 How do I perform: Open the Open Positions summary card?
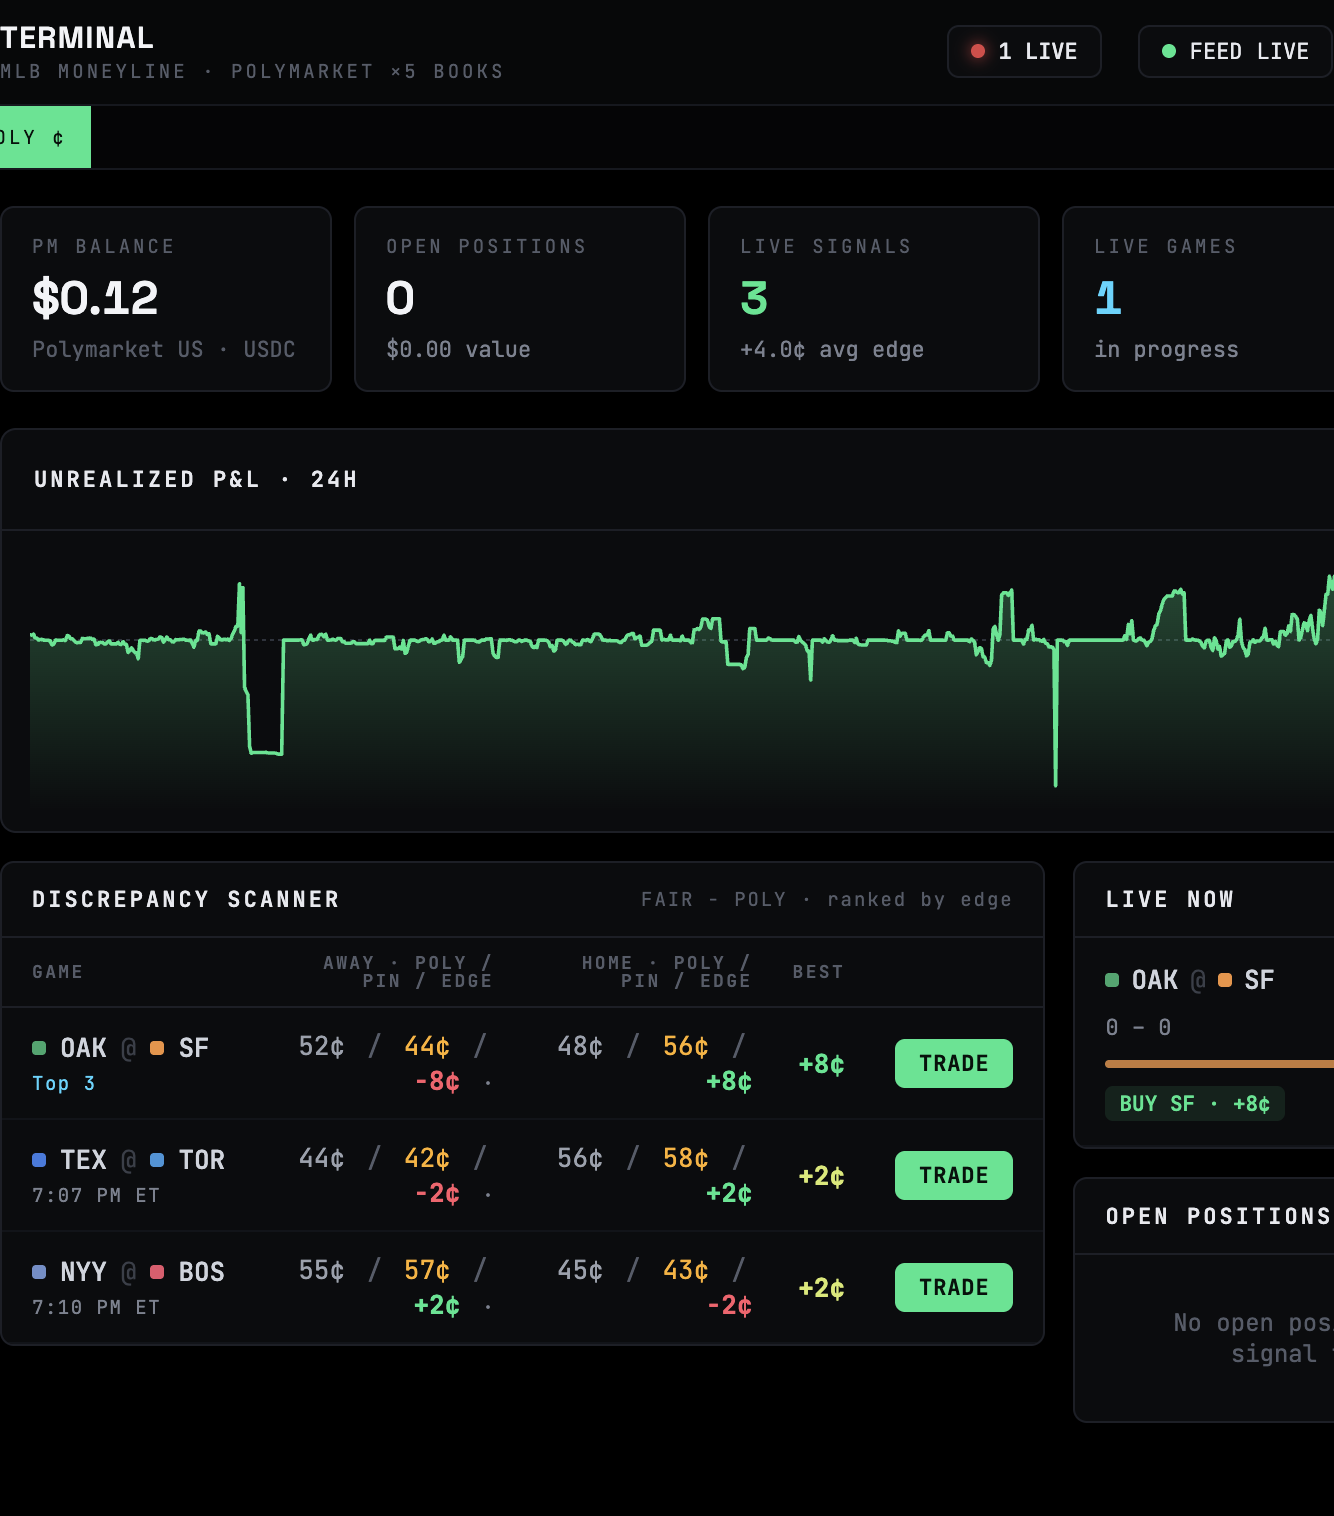(520, 299)
